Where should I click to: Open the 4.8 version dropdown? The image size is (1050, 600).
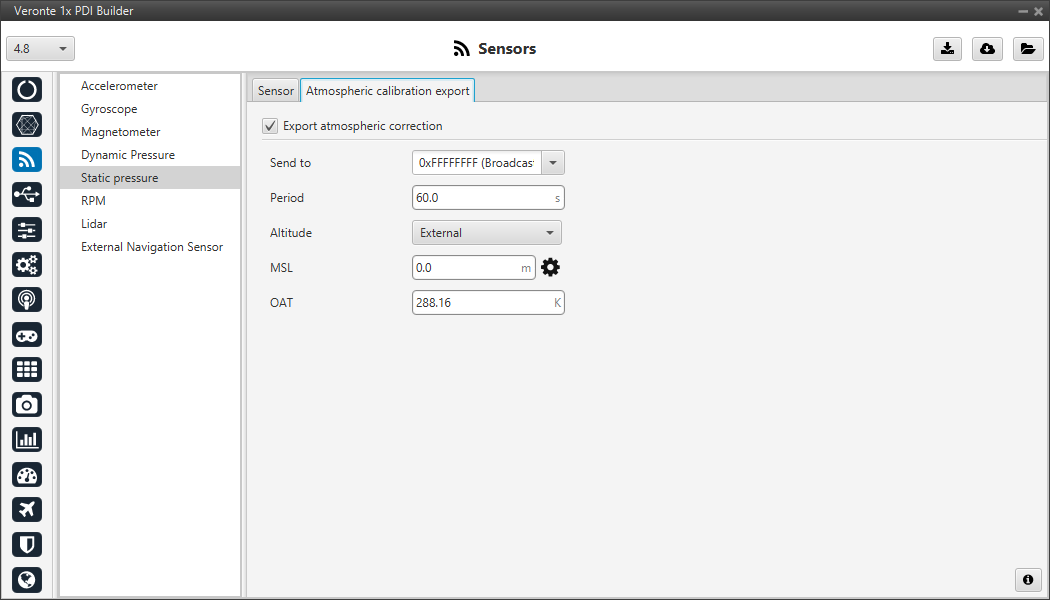(41, 49)
